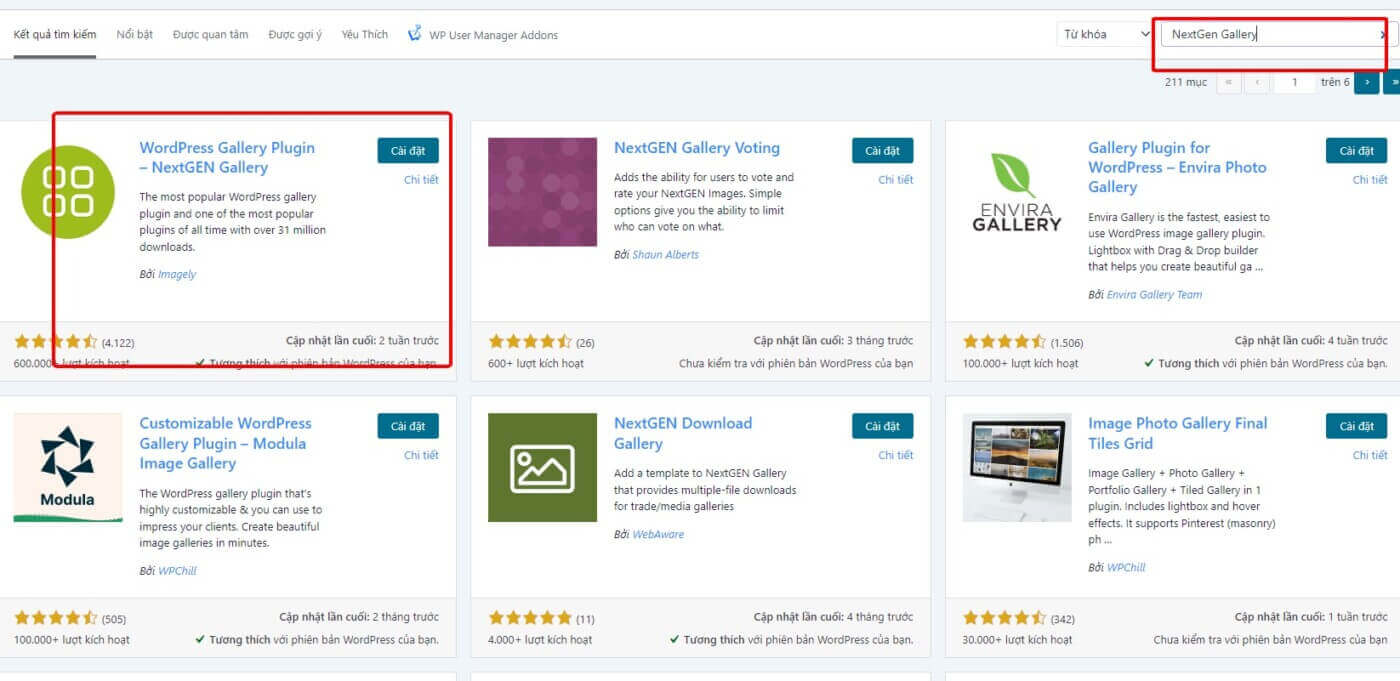Go to the previous results page arrow
Viewport: 1400px width, 681px height.
coord(1257,82)
